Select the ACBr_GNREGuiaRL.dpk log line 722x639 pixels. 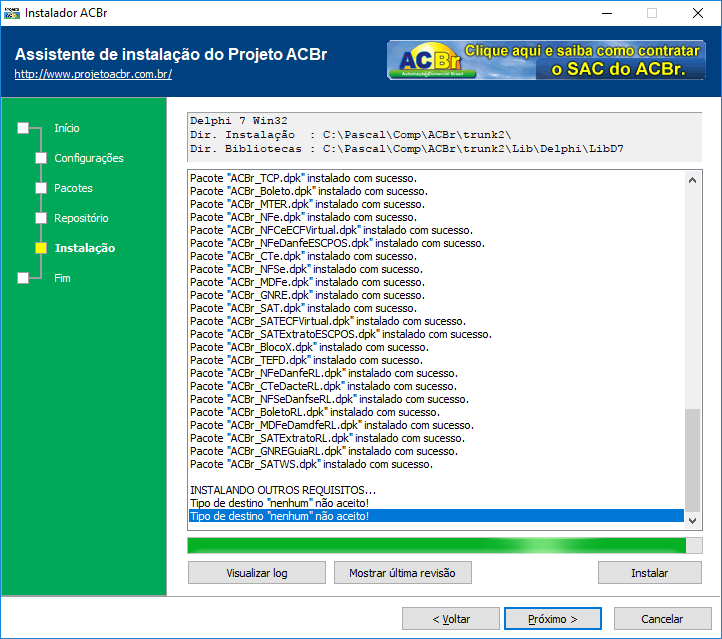(436, 451)
